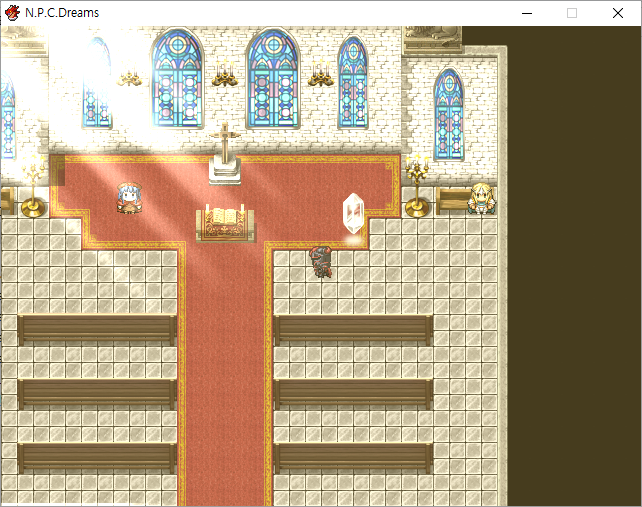Click the bottom right wooden pew
642x507 pixels.
353,458
